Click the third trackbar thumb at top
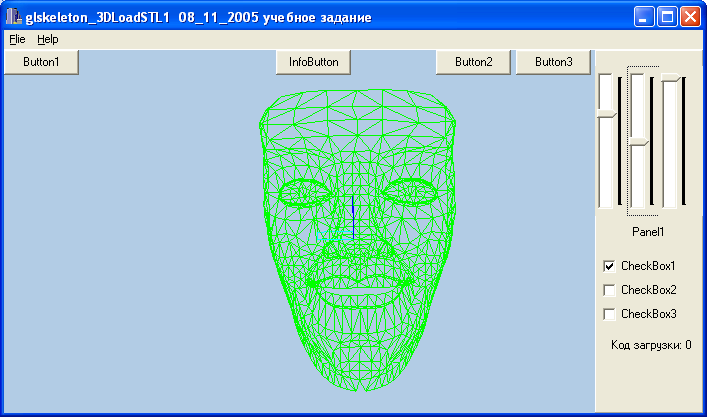707x417 pixels. coord(671,78)
